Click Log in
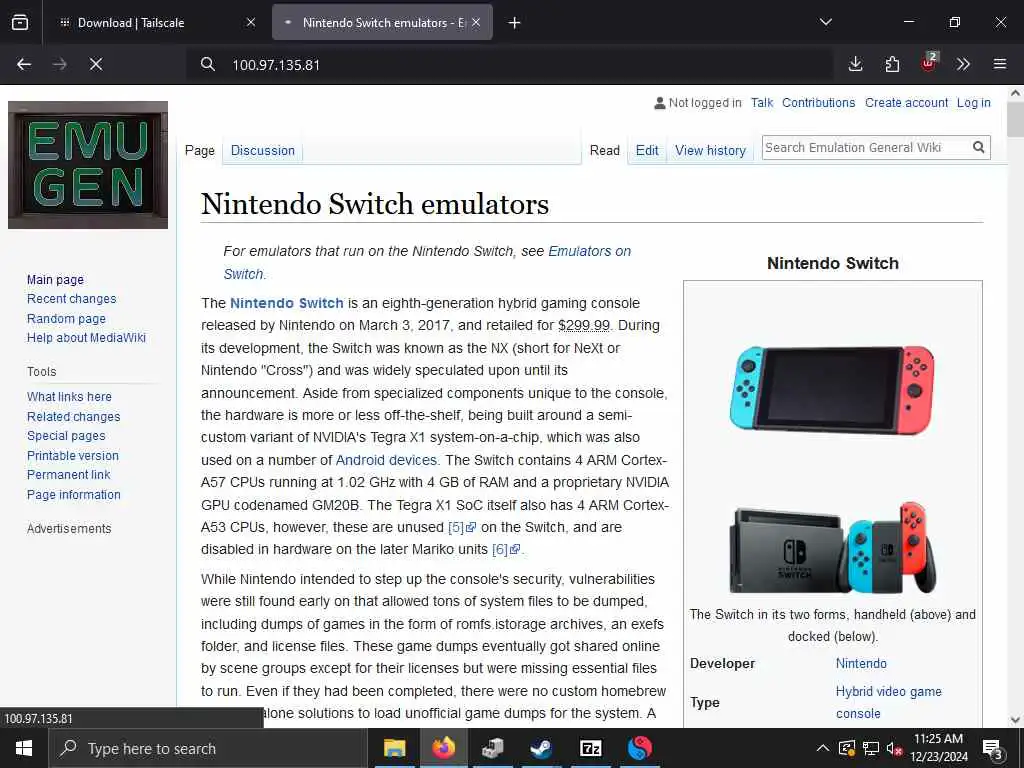 coord(974,103)
